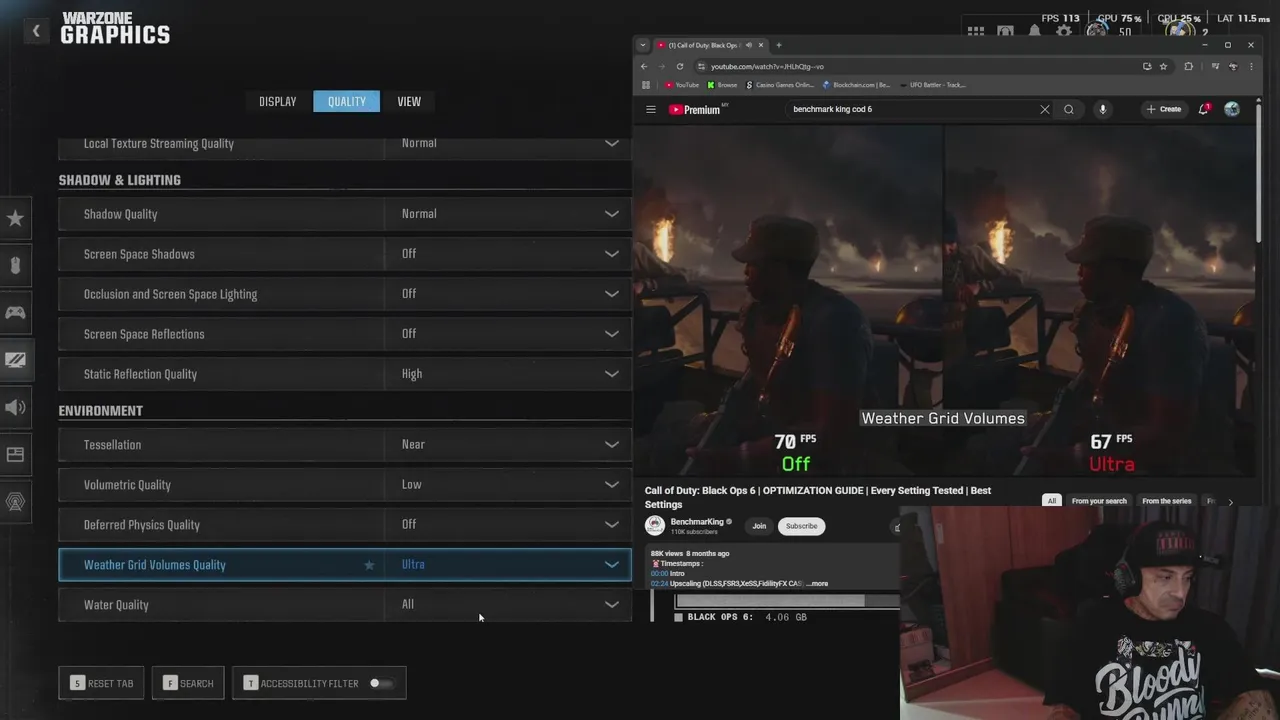Image resolution: width=1280 pixels, height=720 pixels.
Task: Open YouTube account avatar menu
Action: point(1232,109)
